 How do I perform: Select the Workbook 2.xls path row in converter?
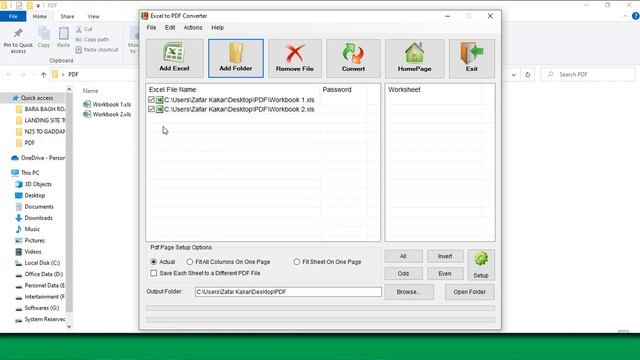(239, 109)
